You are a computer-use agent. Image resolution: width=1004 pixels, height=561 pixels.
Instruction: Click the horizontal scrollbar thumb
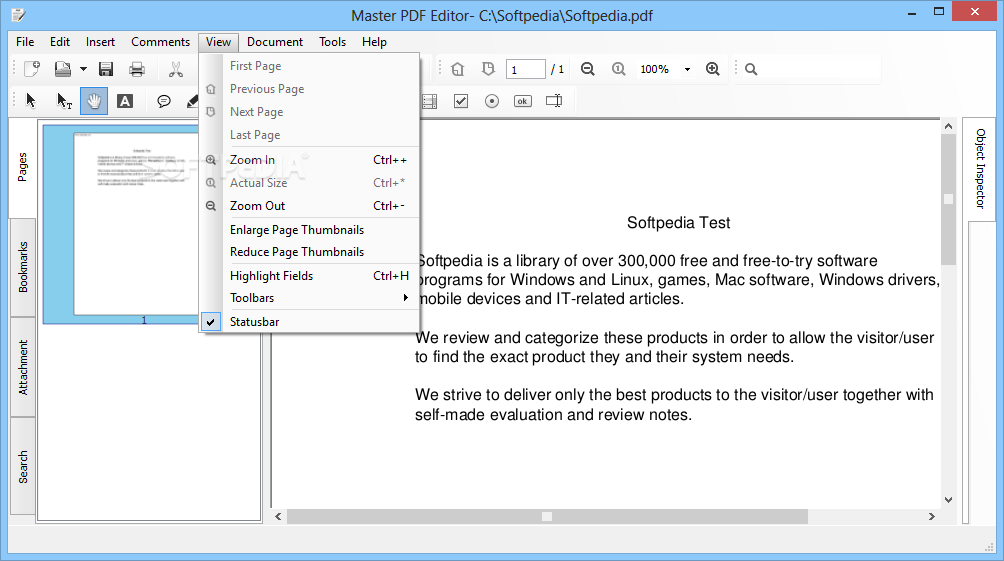coord(547,516)
